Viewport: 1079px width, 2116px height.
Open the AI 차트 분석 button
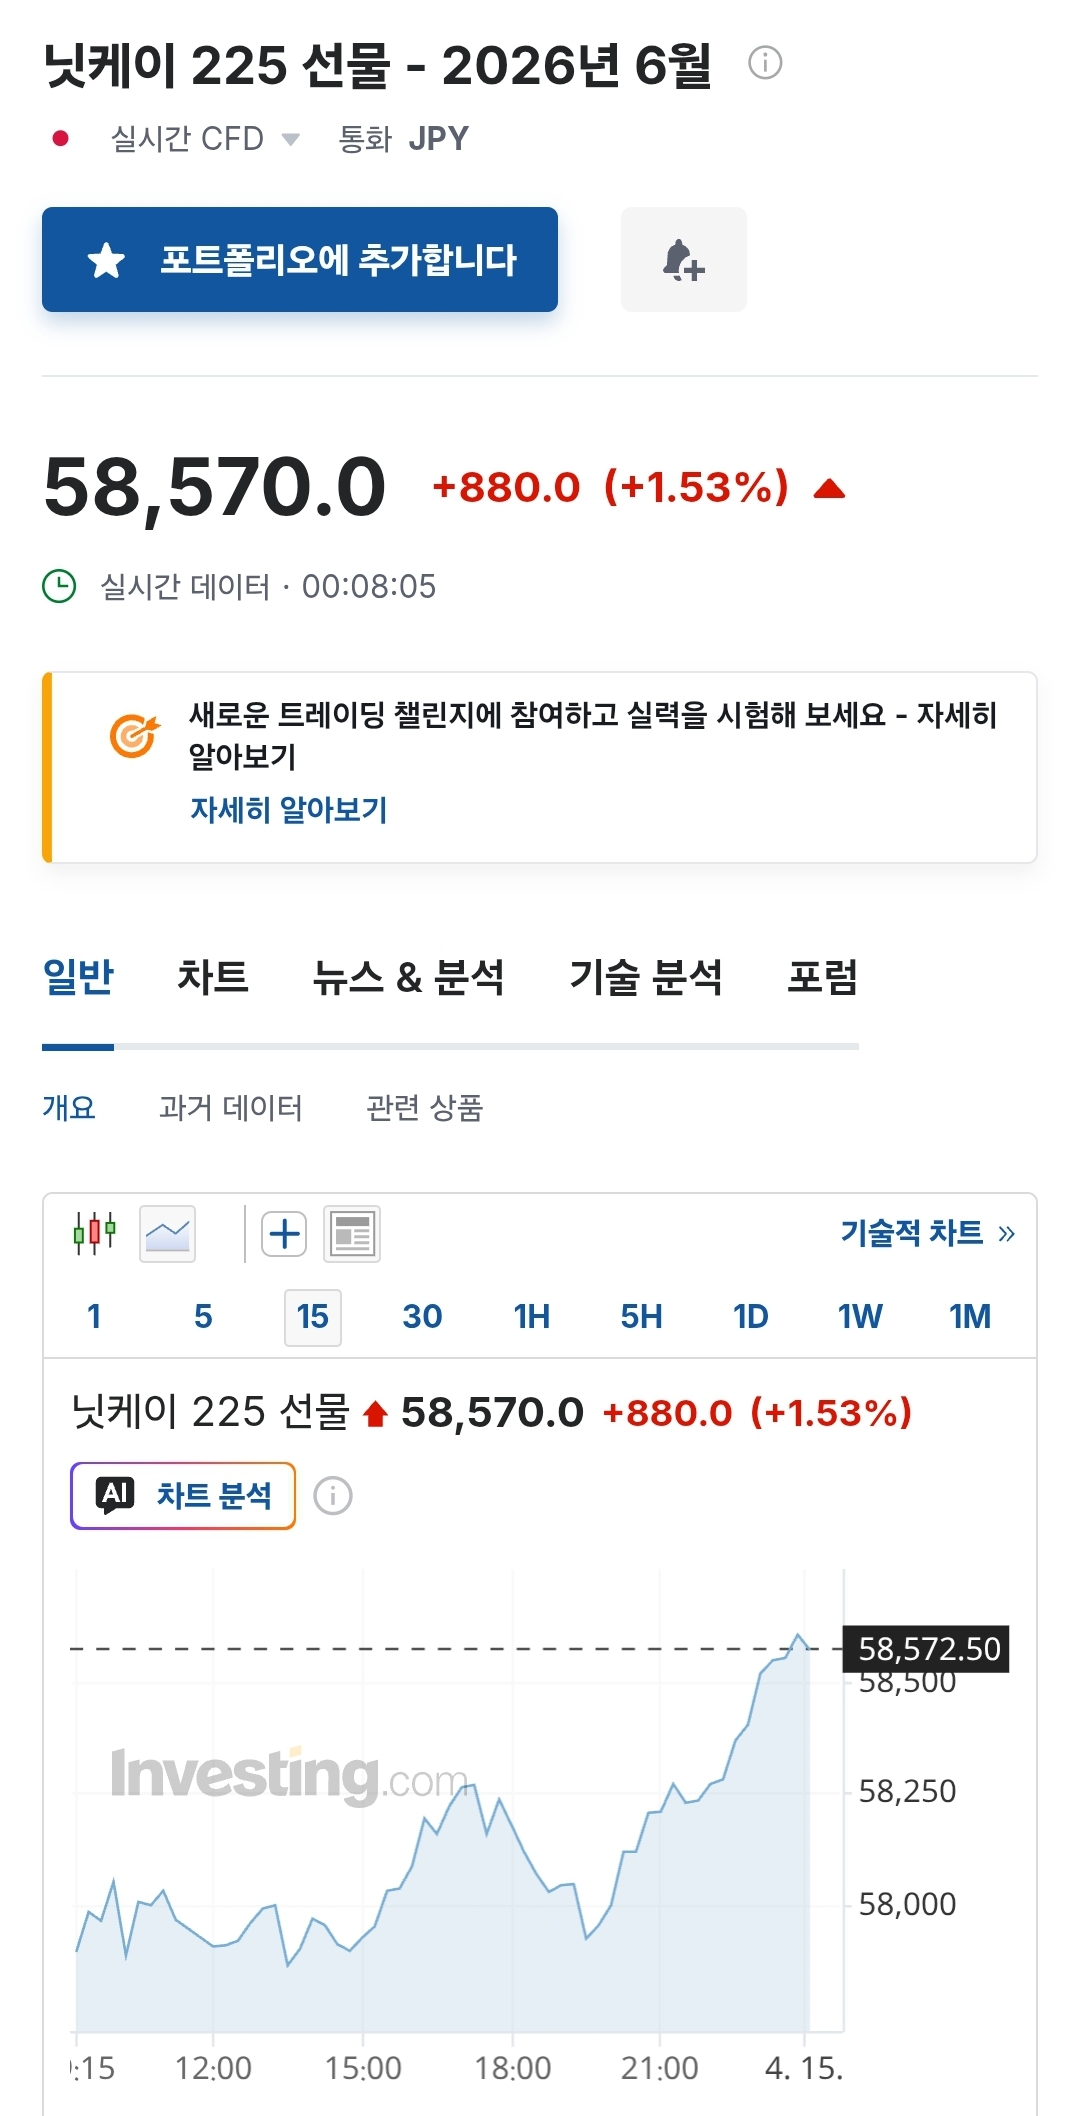pyautogui.click(x=183, y=1496)
